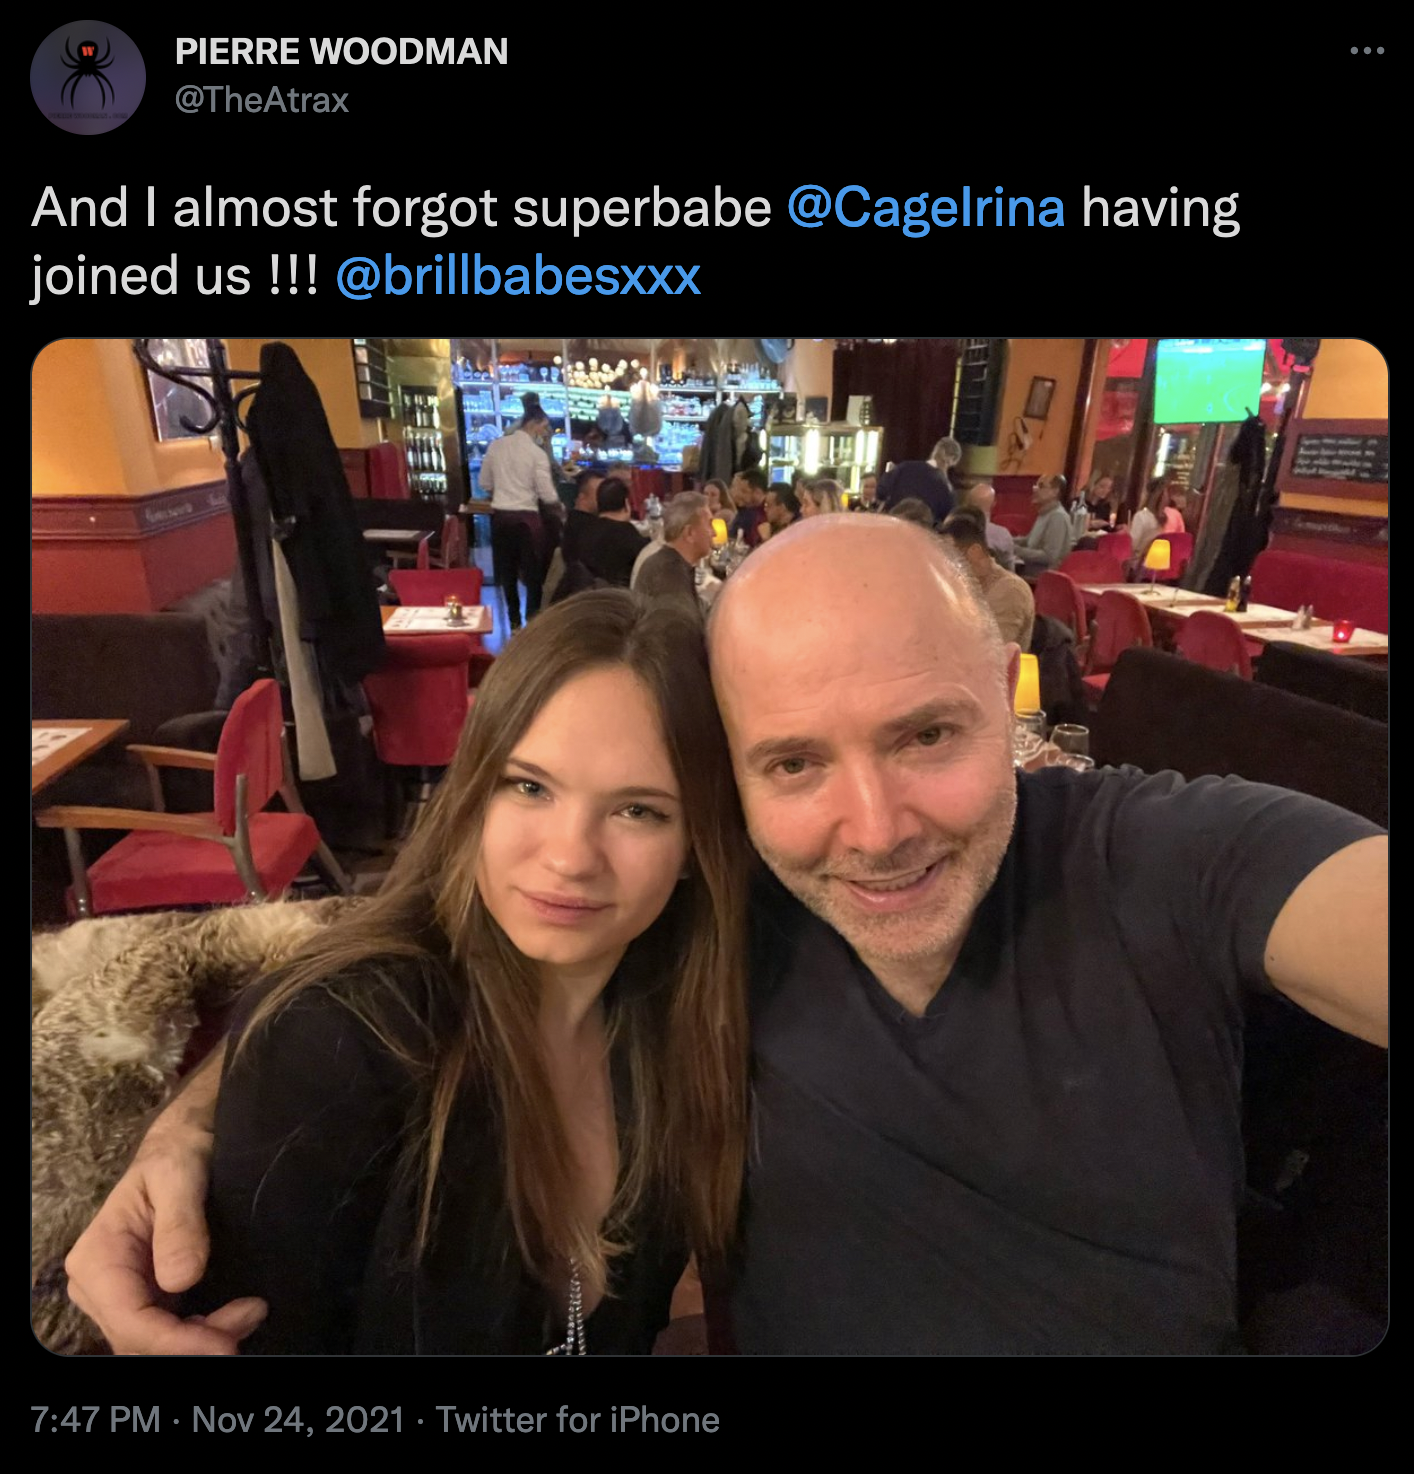This screenshot has width=1414, height=1474.
Task: Click the spider profile avatar
Action: click(x=88, y=77)
